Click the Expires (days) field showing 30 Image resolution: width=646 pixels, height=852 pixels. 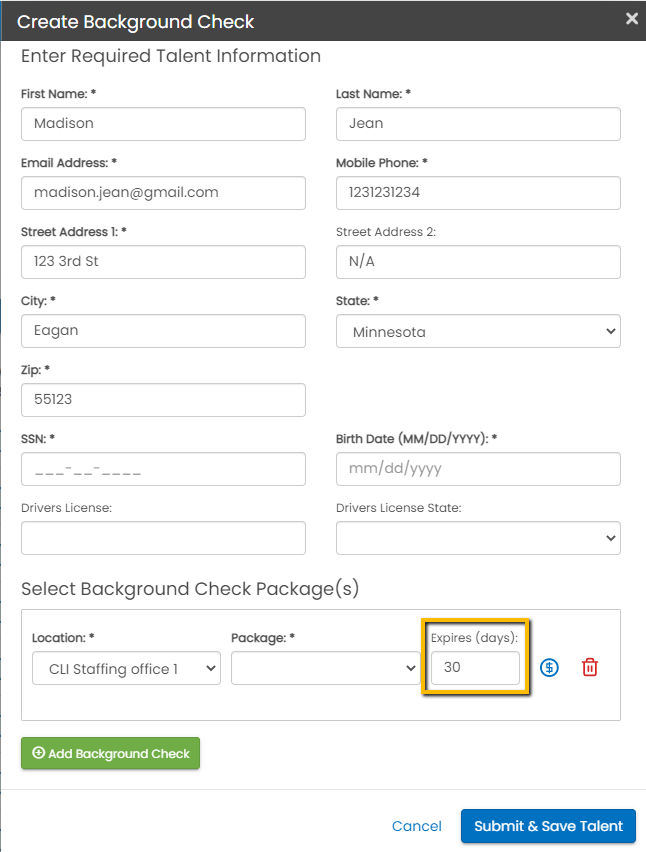475,668
